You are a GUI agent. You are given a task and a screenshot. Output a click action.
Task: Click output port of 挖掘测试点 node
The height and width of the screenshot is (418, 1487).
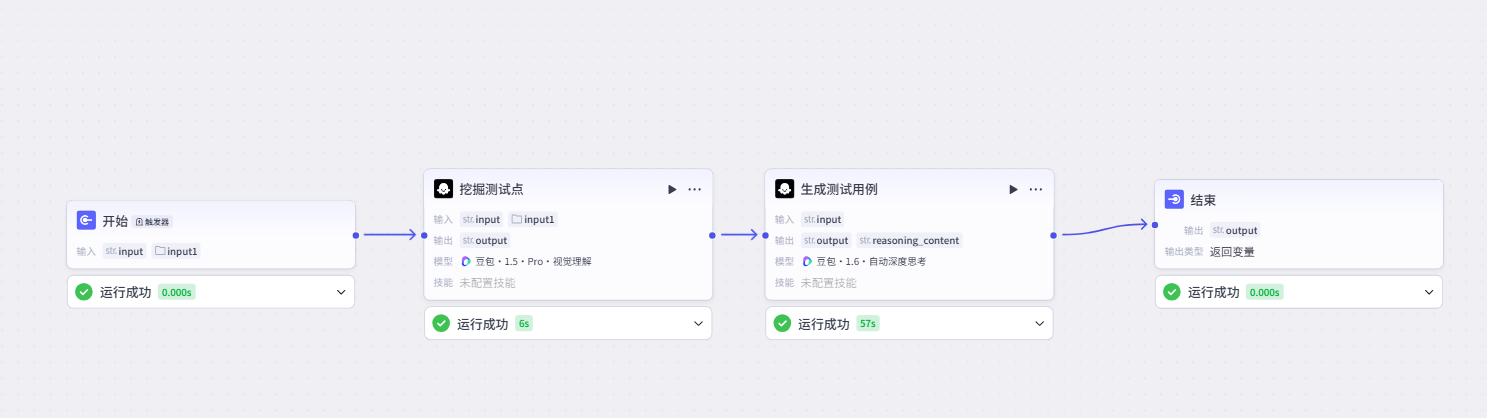pyautogui.click(x=712, y=236)
